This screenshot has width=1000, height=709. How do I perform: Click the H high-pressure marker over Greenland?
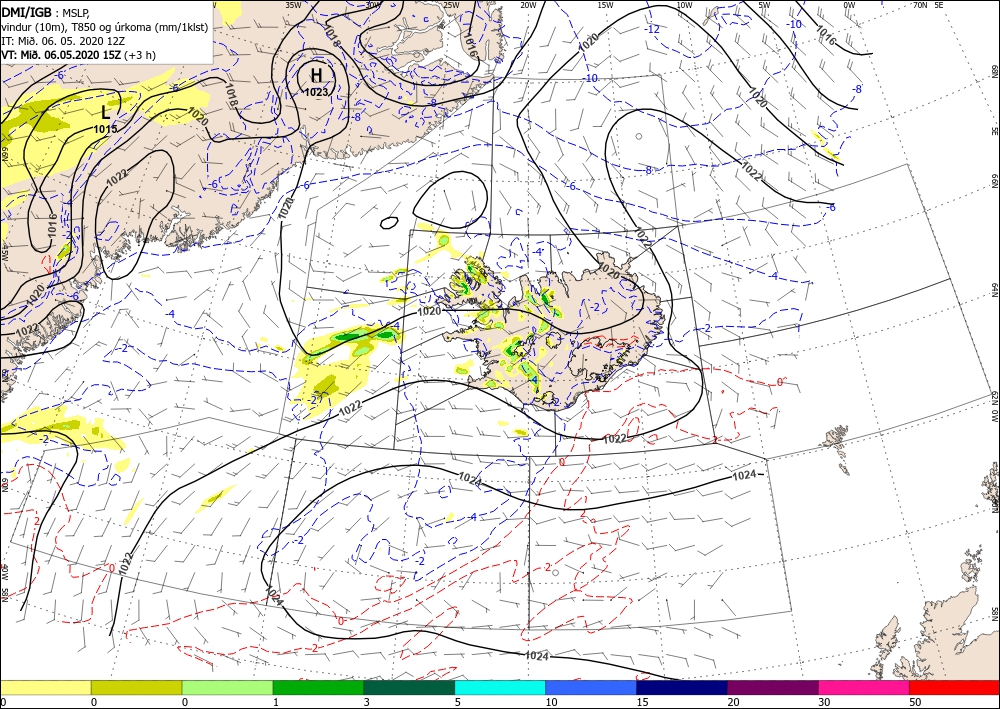click(x=316, y=75)
